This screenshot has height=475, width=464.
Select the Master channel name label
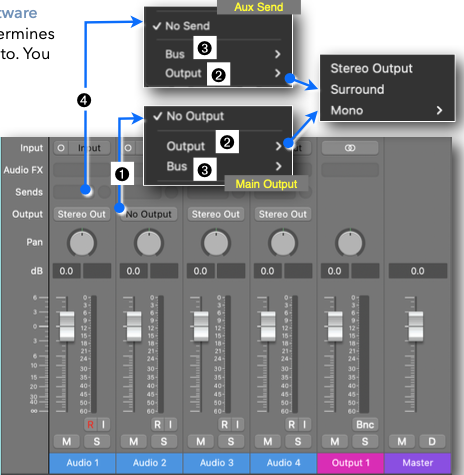point(418,463)
